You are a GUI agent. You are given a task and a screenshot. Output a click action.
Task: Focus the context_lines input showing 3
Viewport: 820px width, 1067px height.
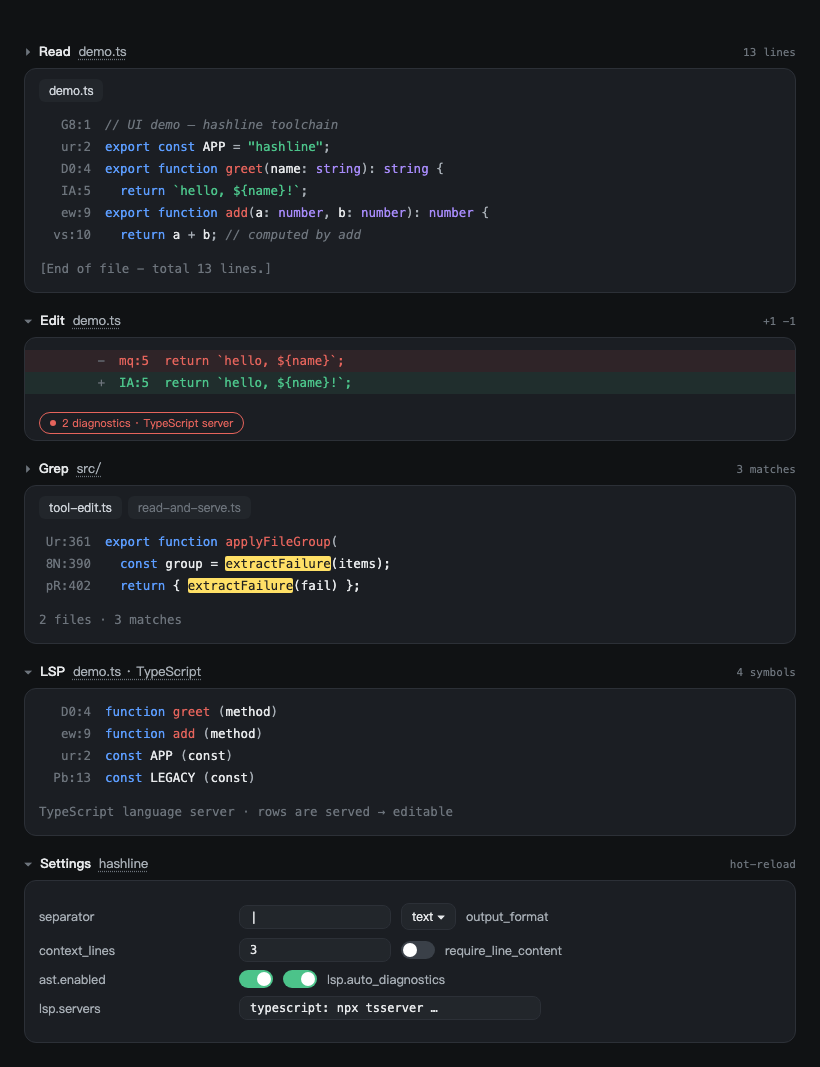click(315, 950)
